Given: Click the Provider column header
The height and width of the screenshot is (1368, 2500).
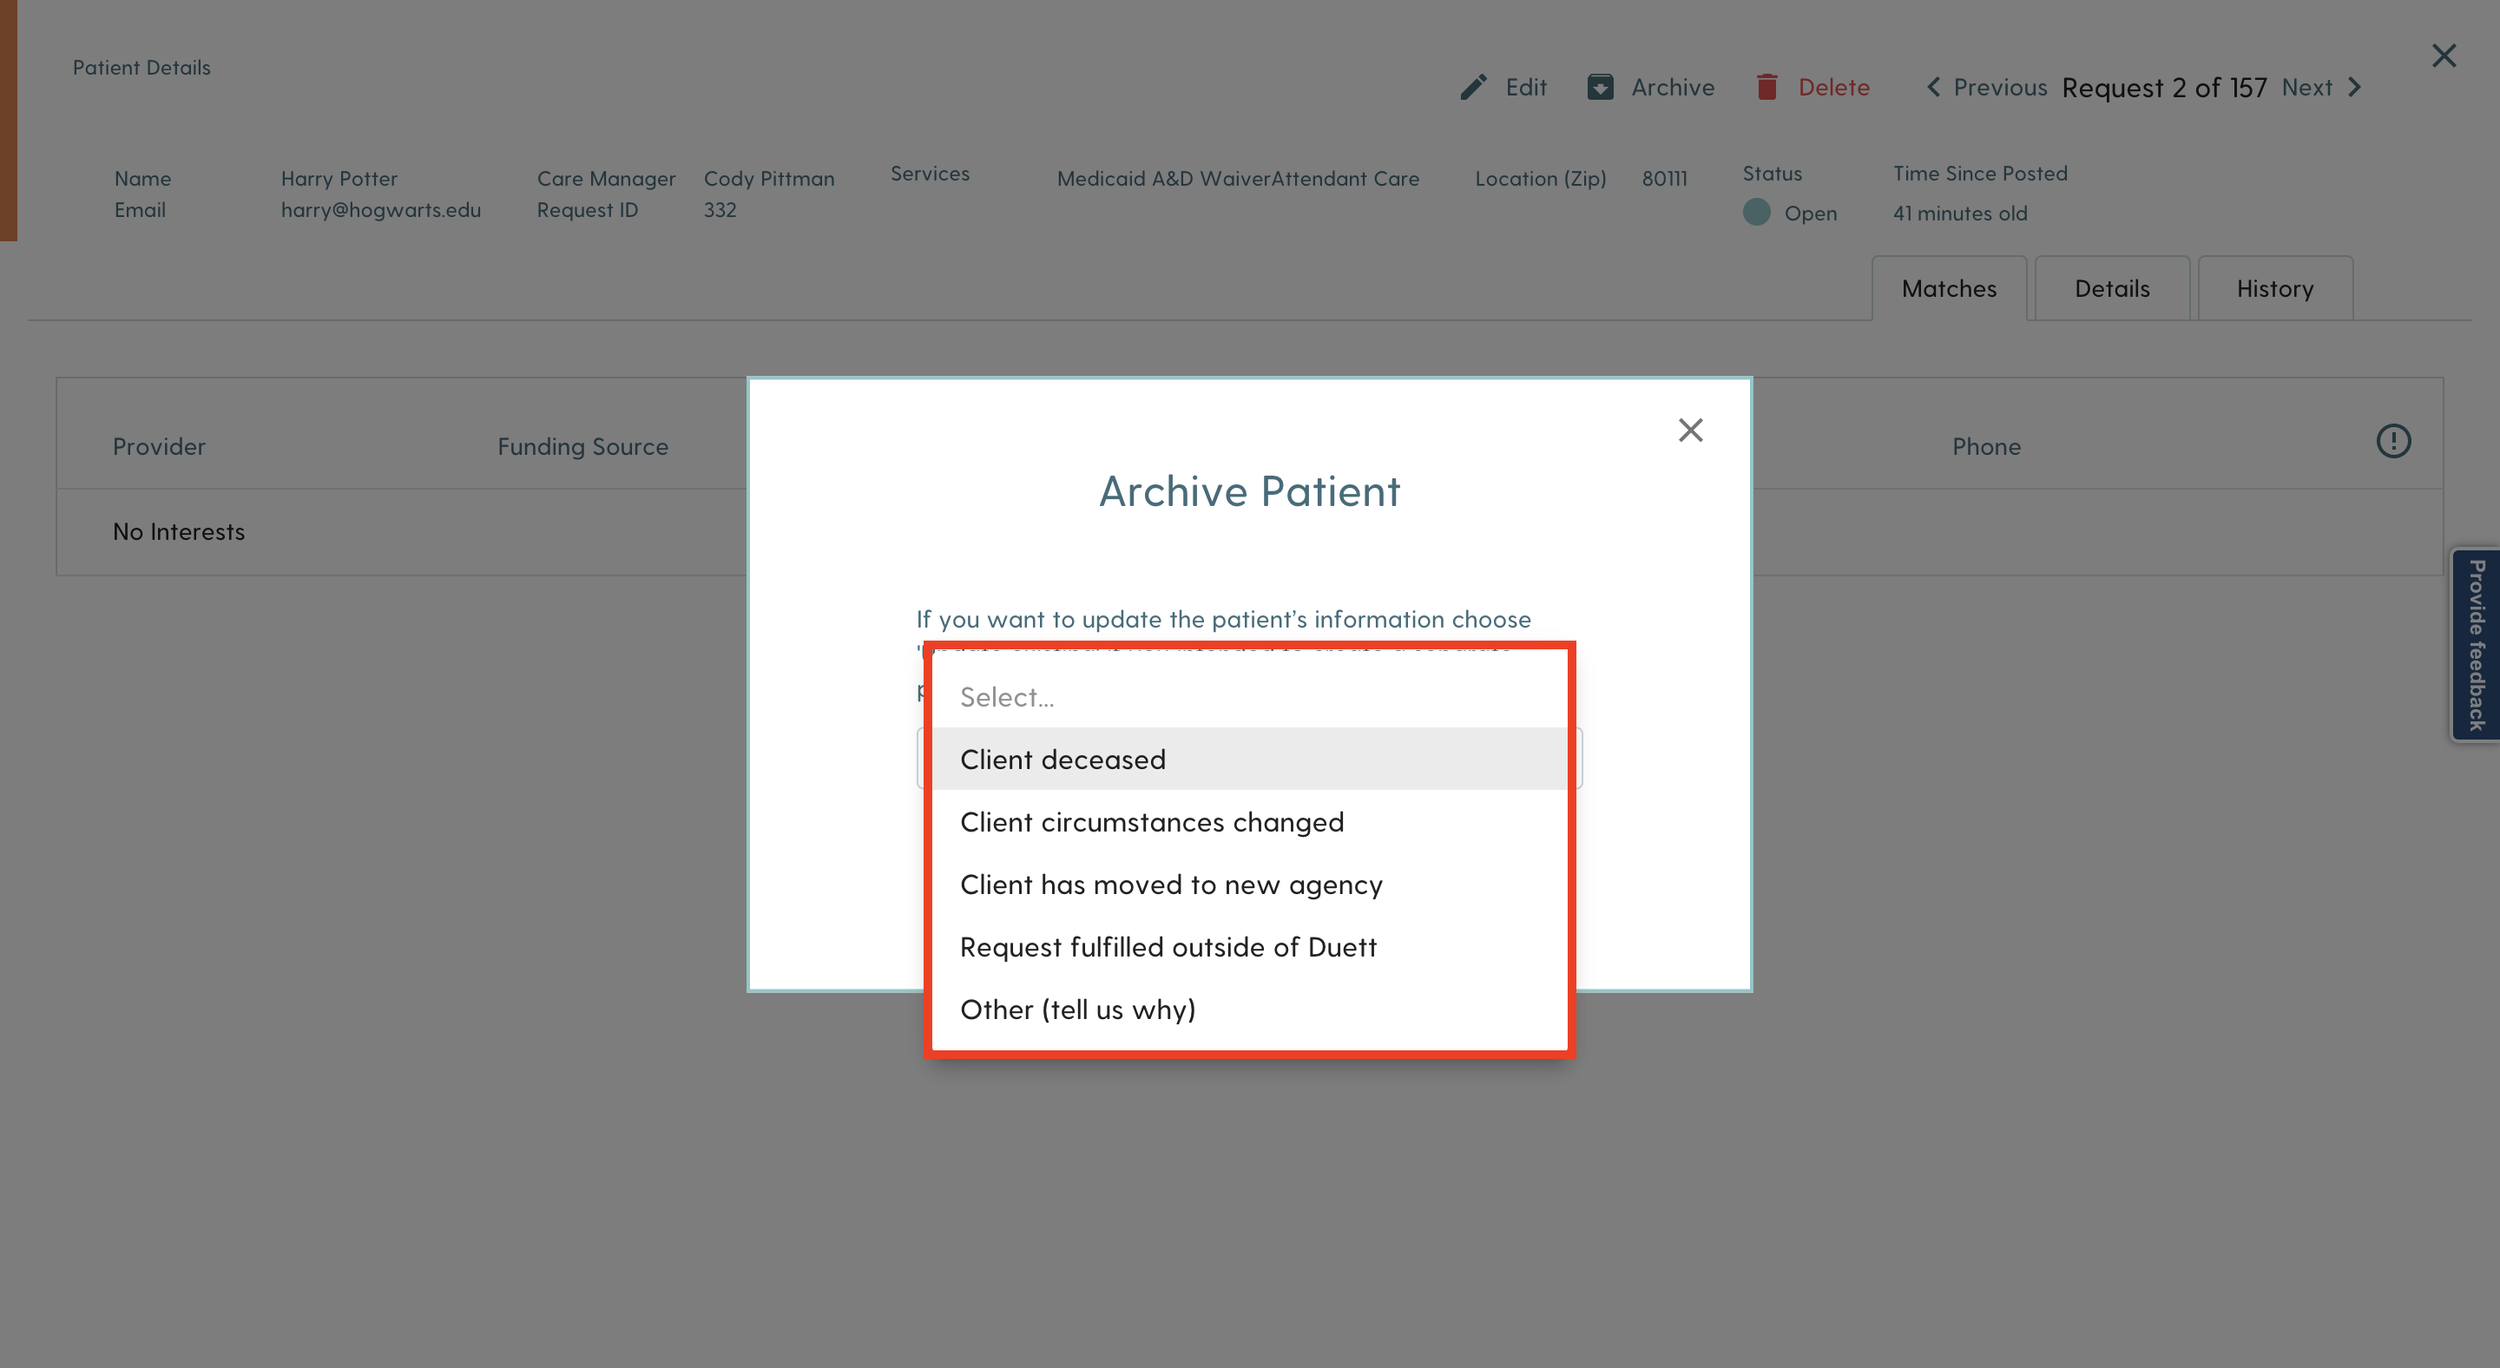Looking at the screenshot, I should click(159, 447).
